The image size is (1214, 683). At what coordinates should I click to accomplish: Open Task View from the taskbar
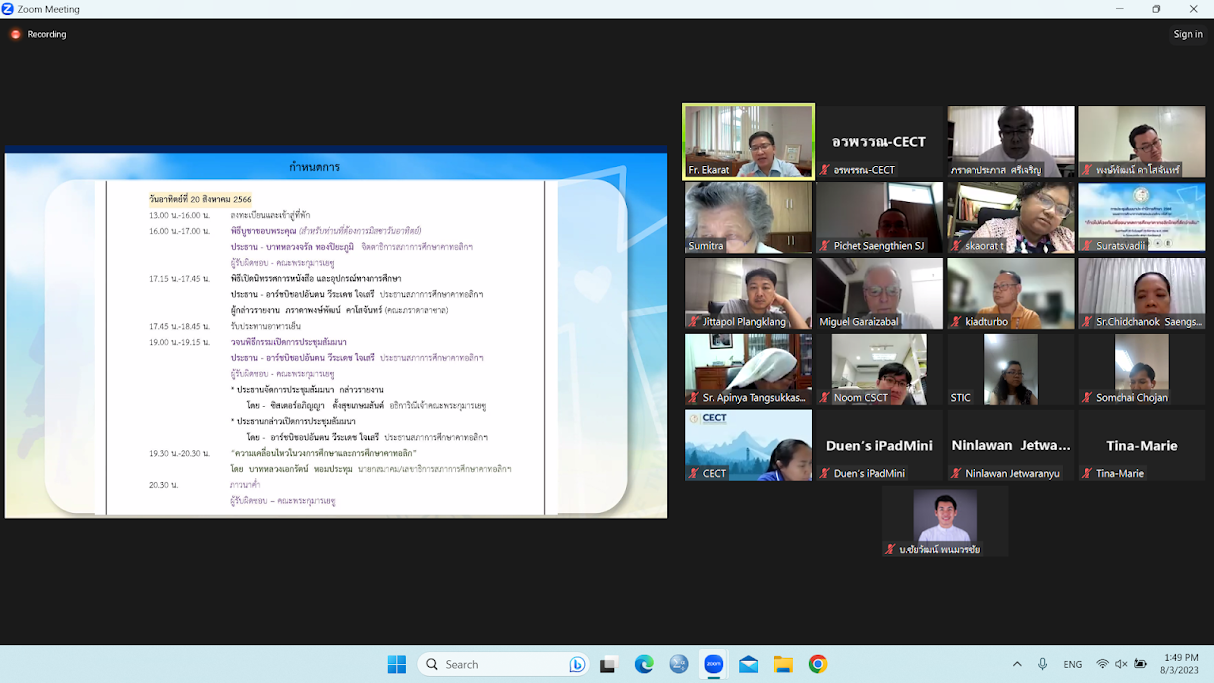(x=608, y=664)
